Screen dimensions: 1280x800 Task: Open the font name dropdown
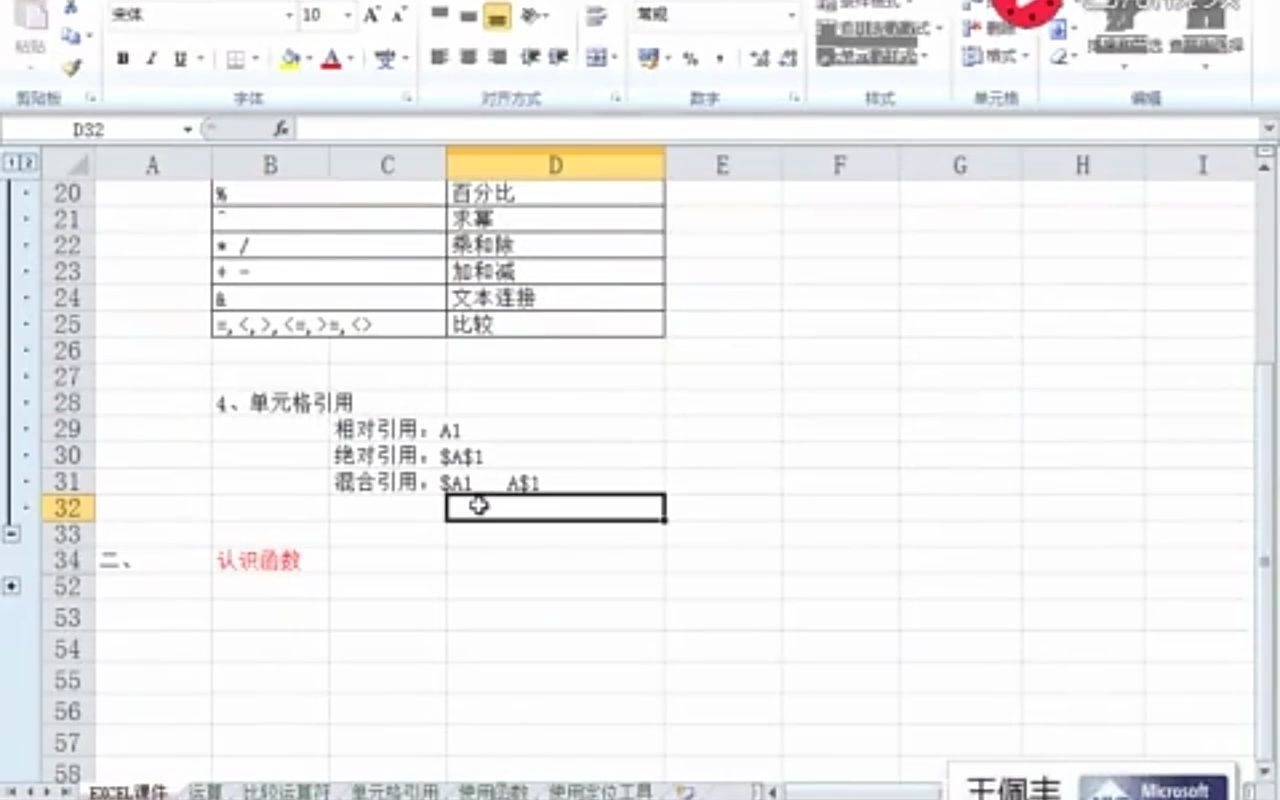[x=290, y=16]
